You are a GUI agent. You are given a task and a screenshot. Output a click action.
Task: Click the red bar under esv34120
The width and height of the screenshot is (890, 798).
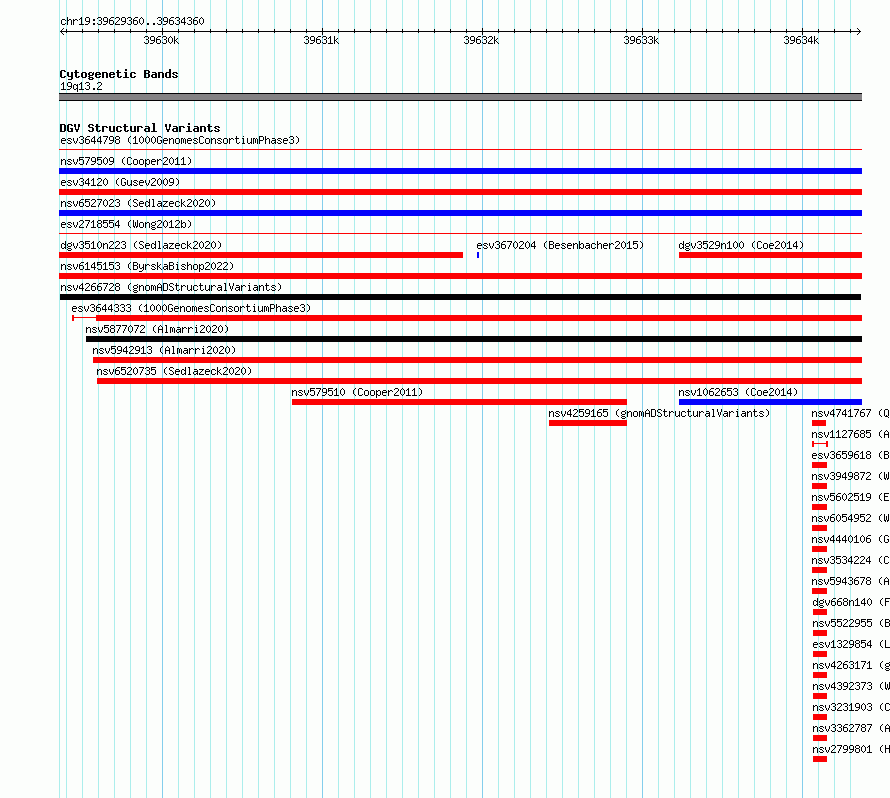pyautogui.click(x=460, y=192)
